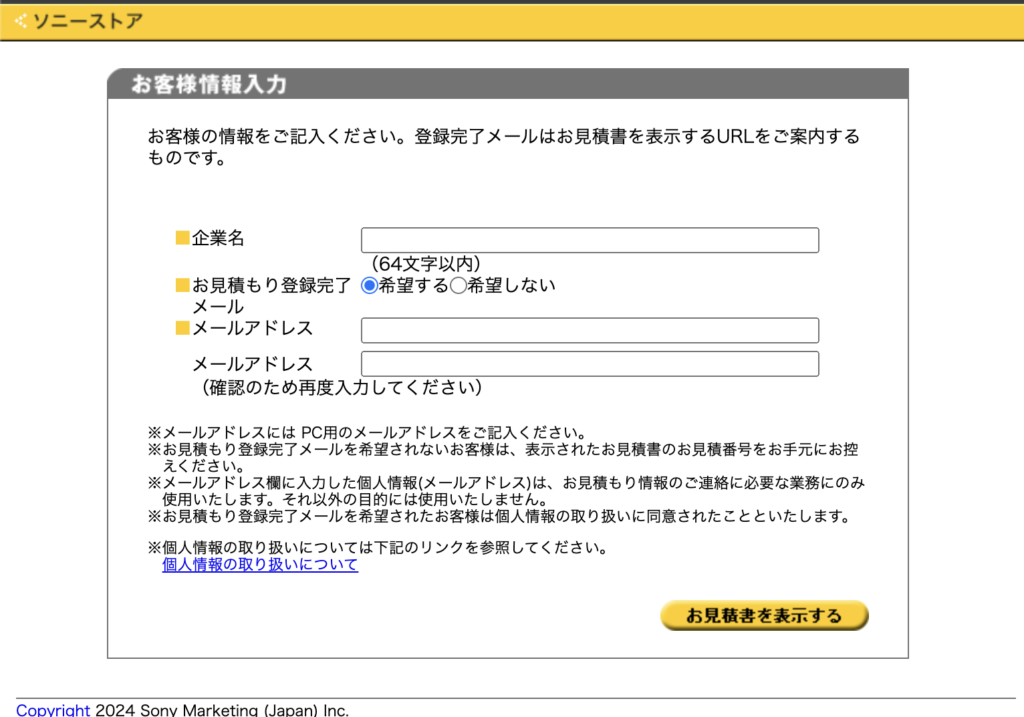1024x717 pixels.
Task: Click the 確認のため再度入力してください hint text
Action: (x=342, y=387)
